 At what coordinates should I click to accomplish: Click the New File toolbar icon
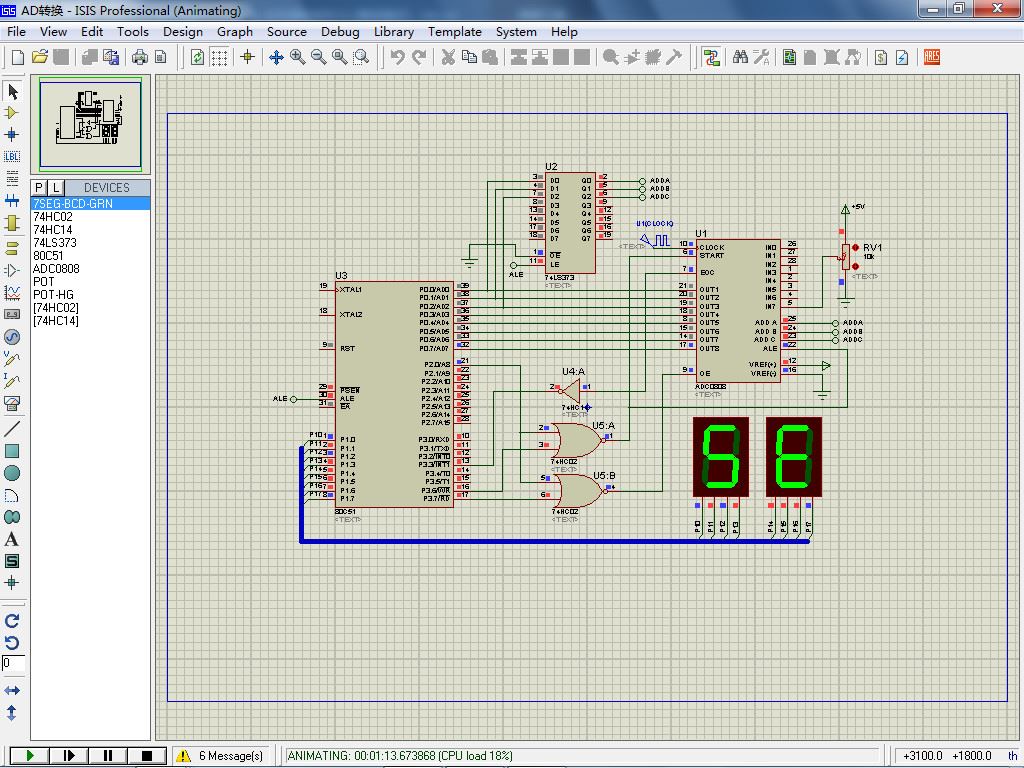[x=18, y=57]
